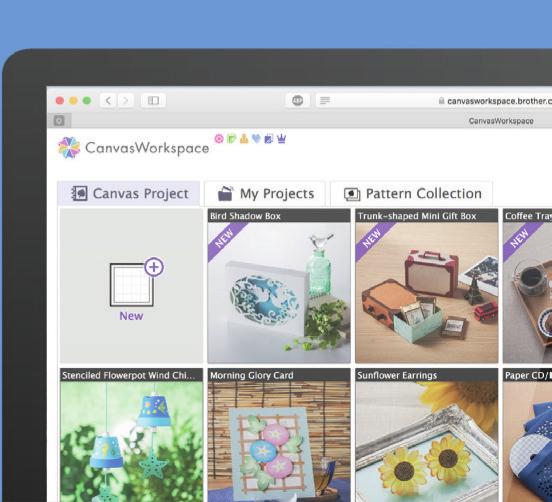Open the Canvas Project tab
The height and width of the screenshot is (502, 552).
tap(129, 193)
